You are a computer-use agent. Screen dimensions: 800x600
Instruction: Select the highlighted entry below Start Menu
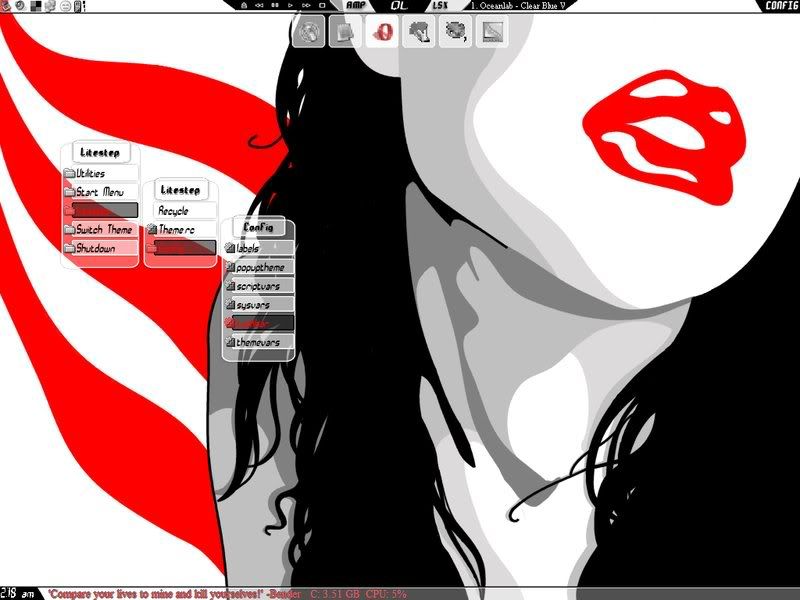click(x=101, y=211)
